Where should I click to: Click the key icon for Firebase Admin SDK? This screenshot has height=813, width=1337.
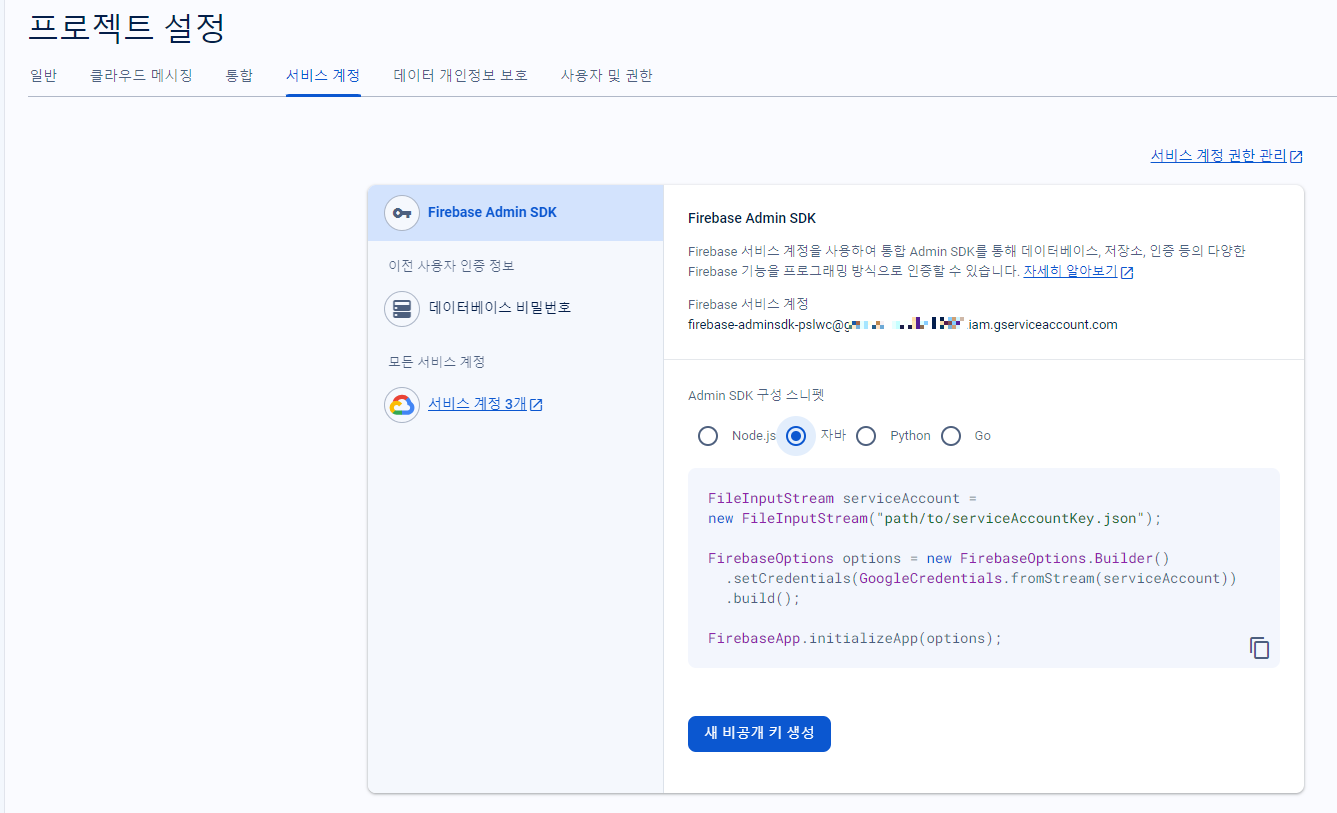[402, 213]
